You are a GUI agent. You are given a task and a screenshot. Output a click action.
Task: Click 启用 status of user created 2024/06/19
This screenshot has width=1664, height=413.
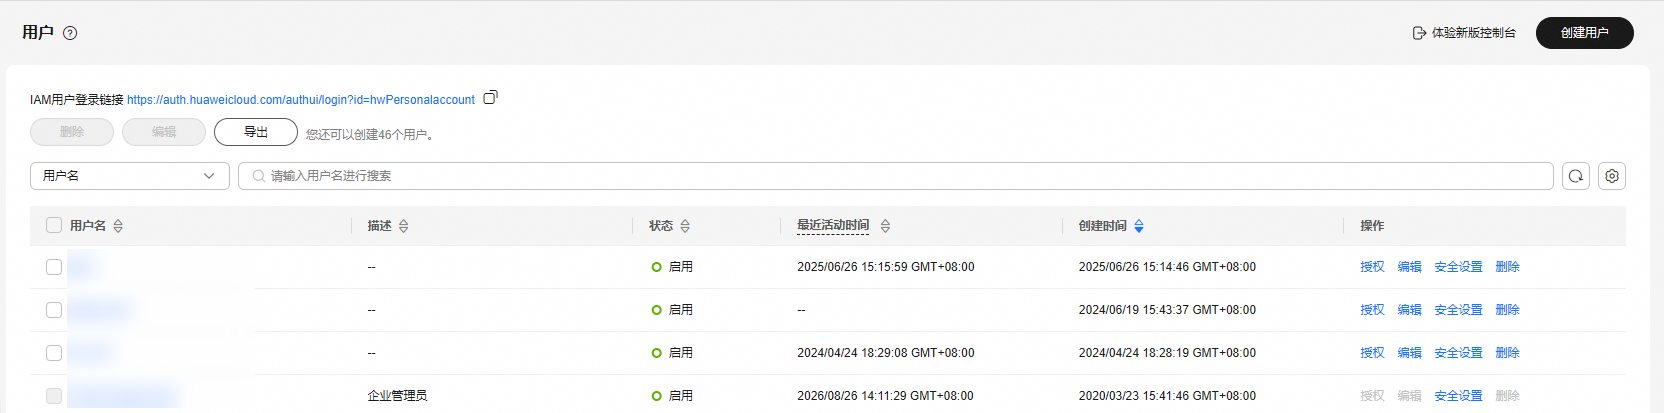tap(672, 310)
